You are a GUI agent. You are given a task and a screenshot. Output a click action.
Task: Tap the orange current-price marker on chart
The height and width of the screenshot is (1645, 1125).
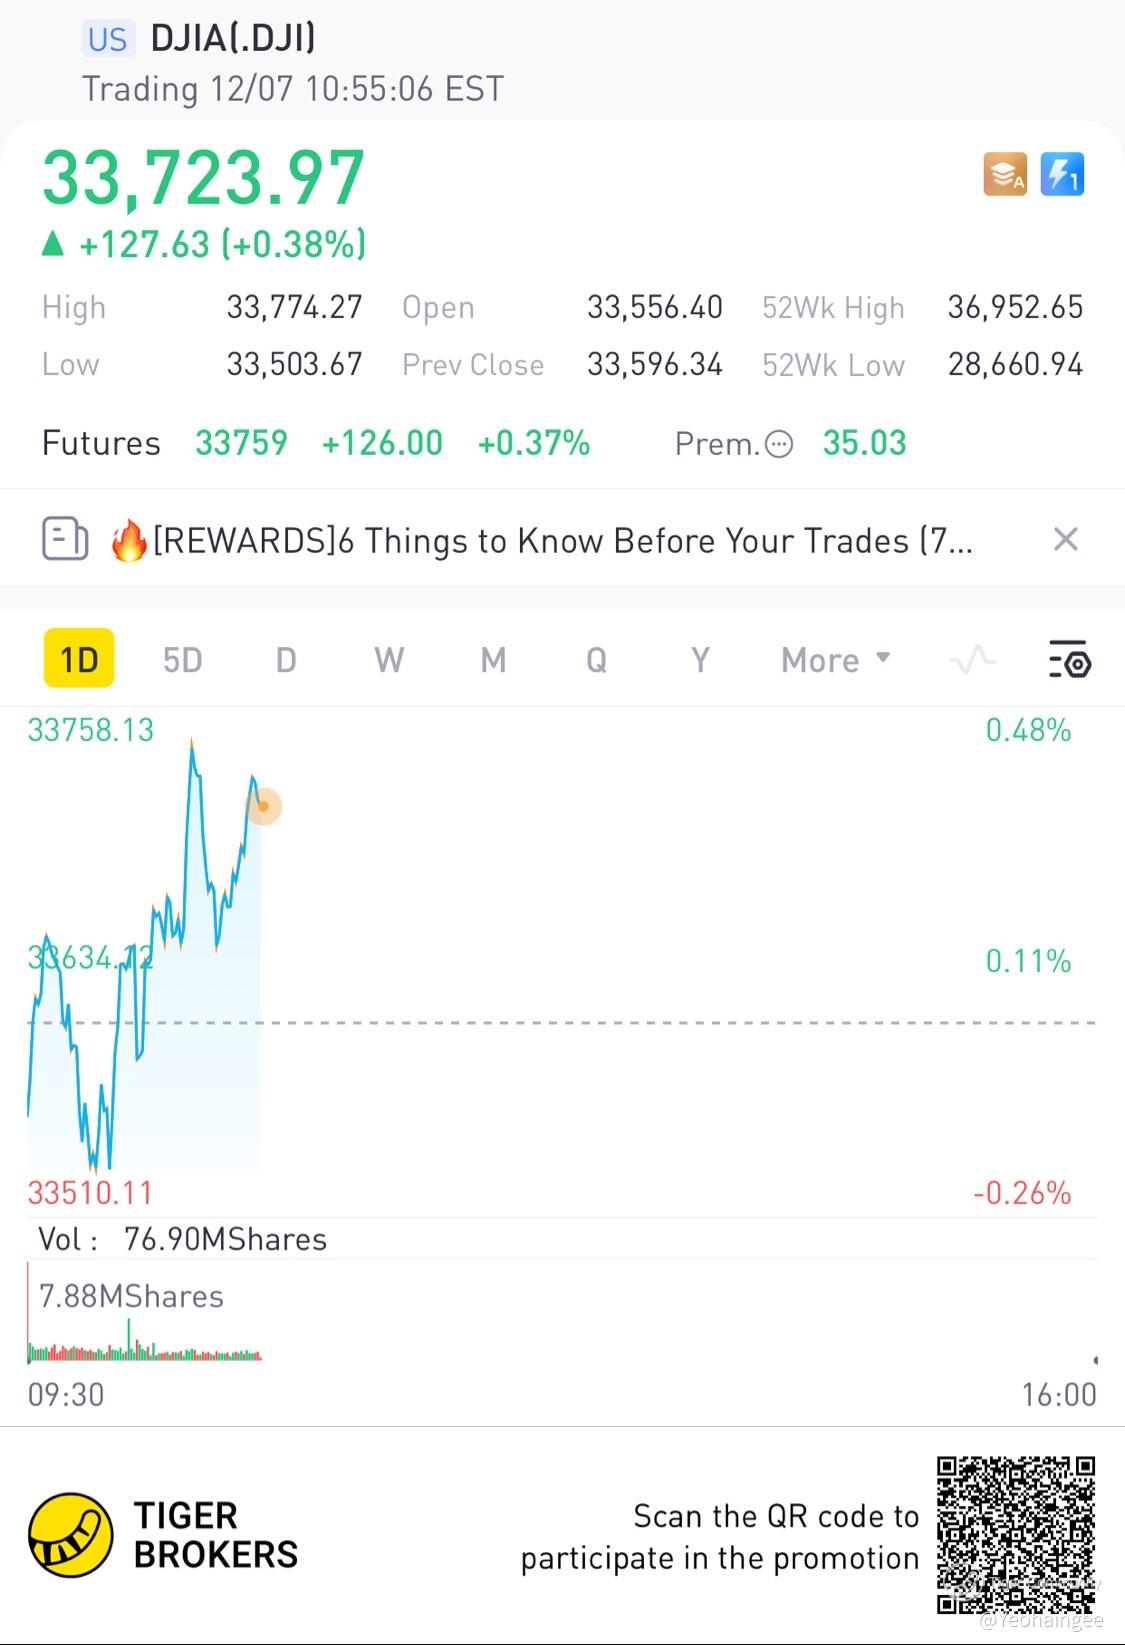coord(264,806)
